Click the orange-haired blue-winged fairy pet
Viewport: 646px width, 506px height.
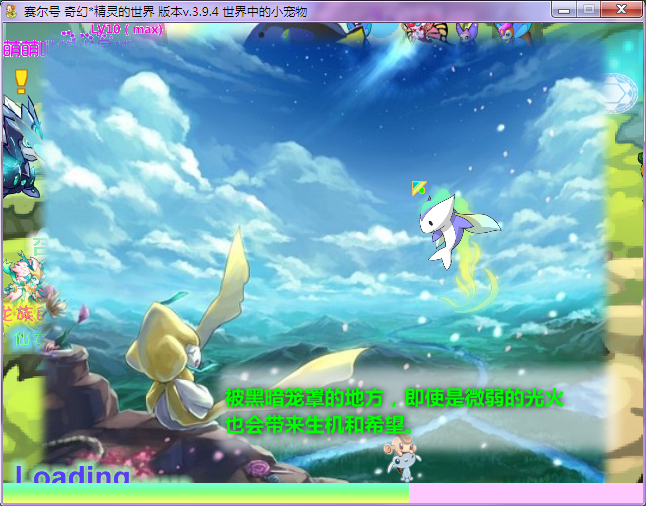512,34
